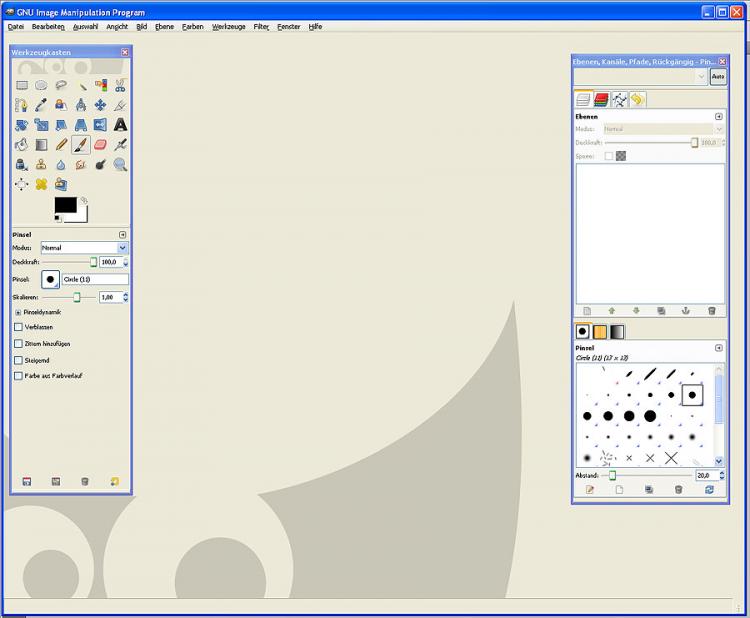Select the Pencil tool

tap(61, 145)
